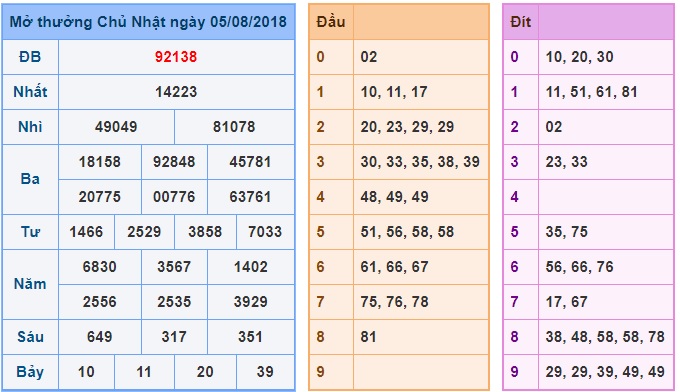Click the special prize number 92138

point(176,57)
